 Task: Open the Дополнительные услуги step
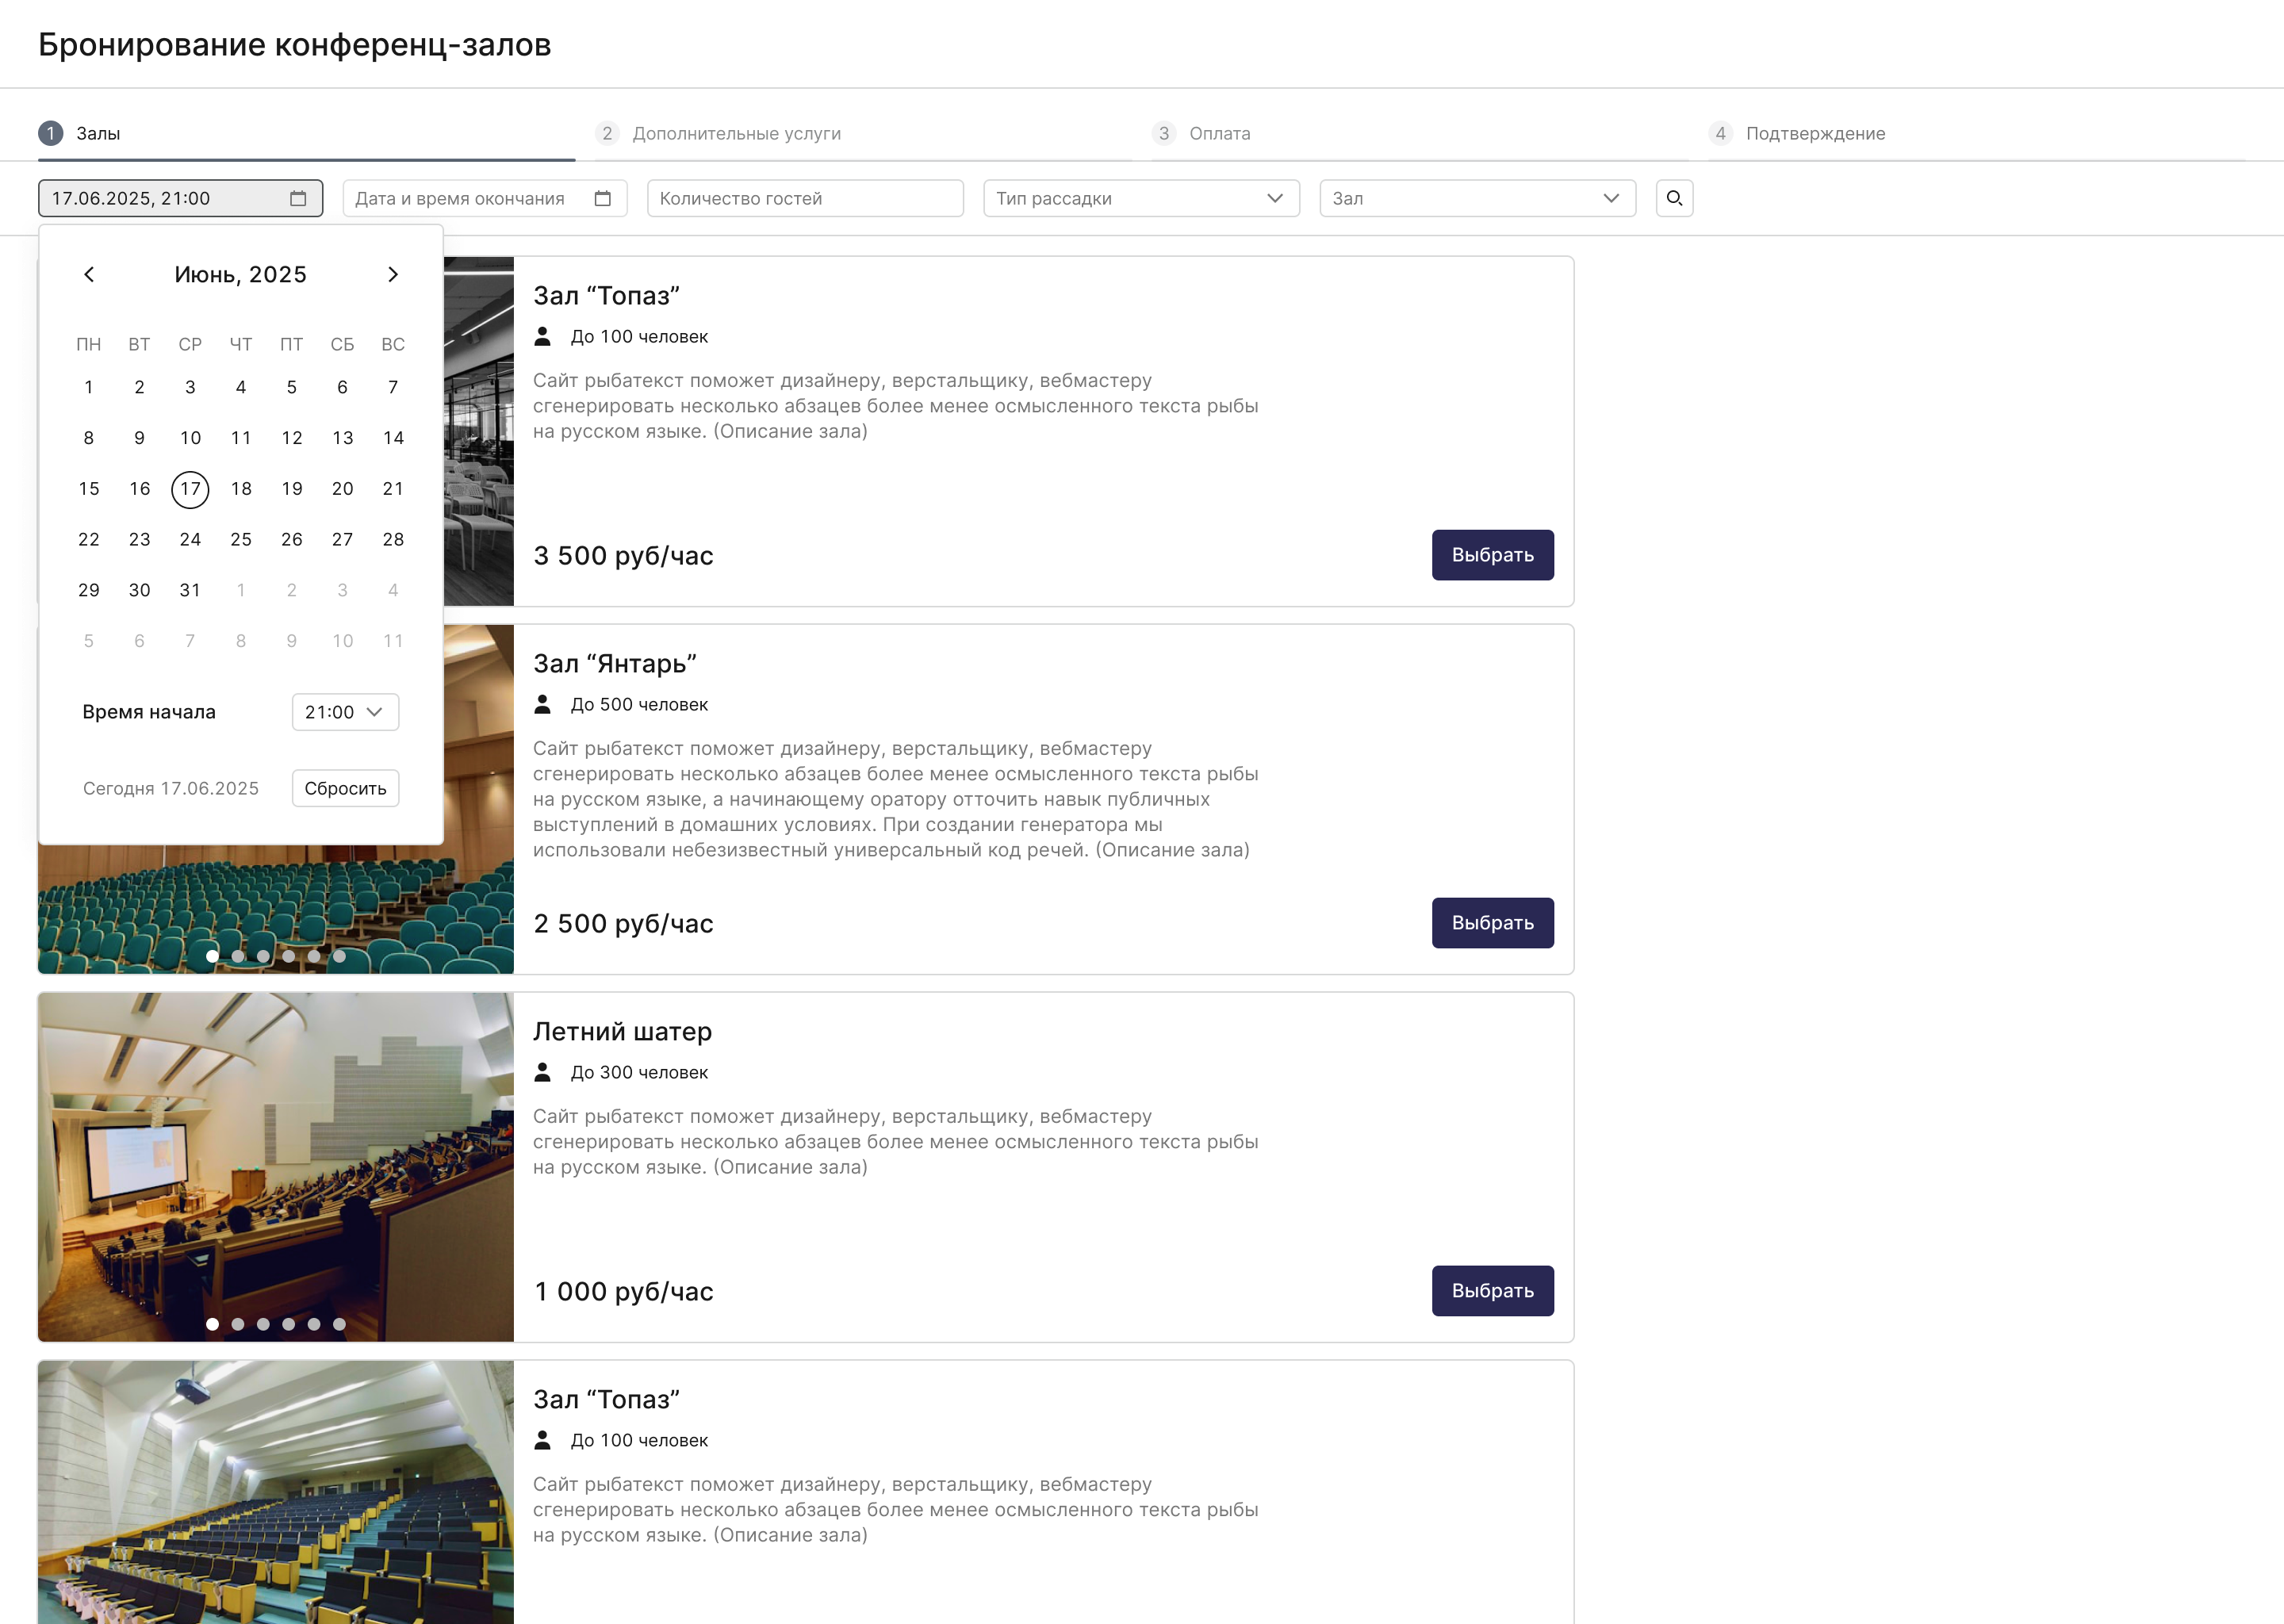(863, 133)
